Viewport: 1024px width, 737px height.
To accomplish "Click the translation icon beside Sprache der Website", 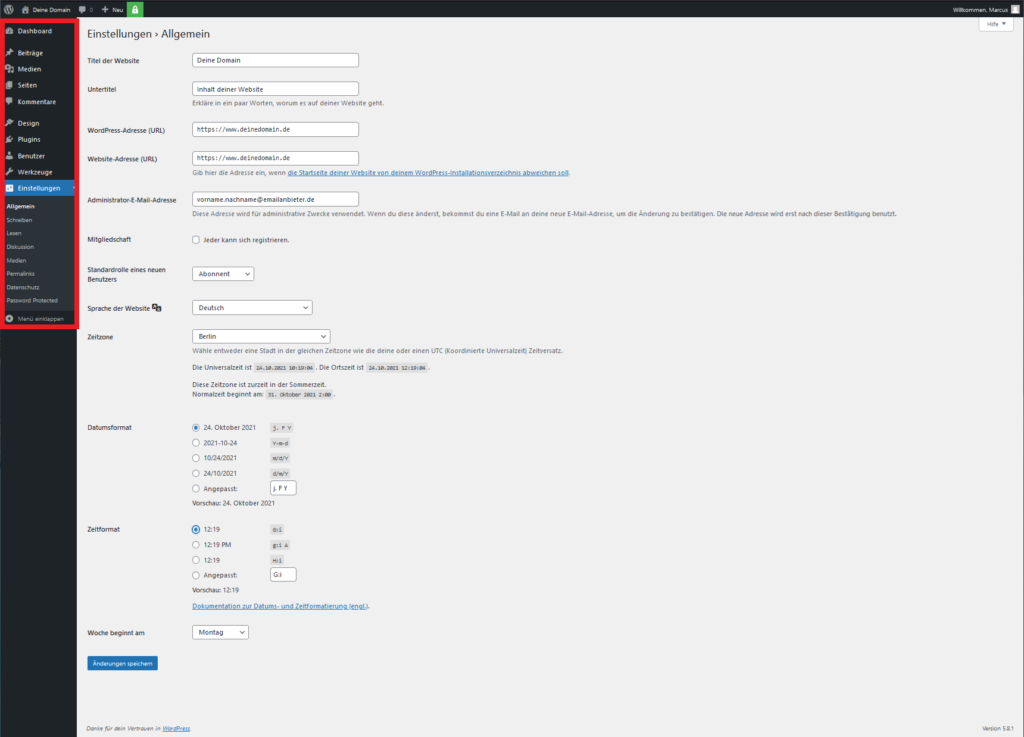I will coord(157,307).
